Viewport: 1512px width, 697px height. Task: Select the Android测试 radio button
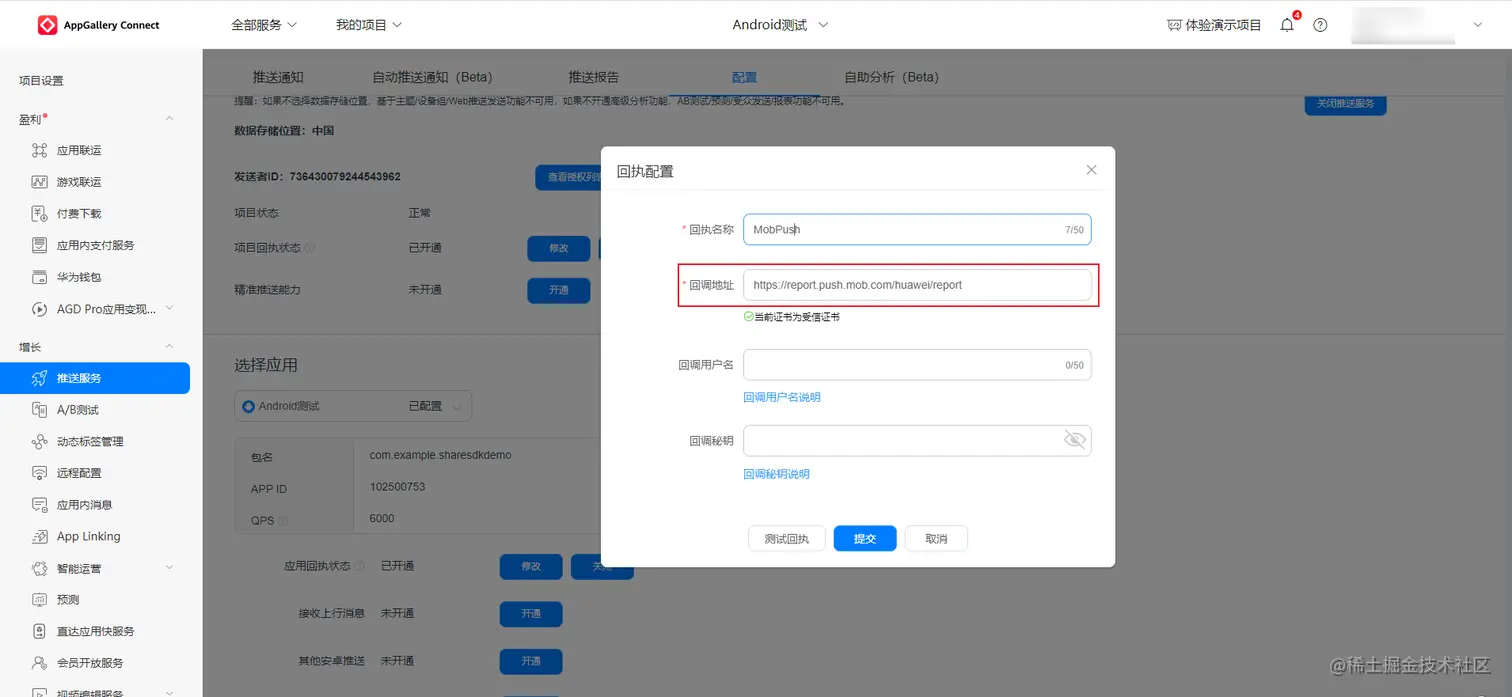tap(249, 407)
